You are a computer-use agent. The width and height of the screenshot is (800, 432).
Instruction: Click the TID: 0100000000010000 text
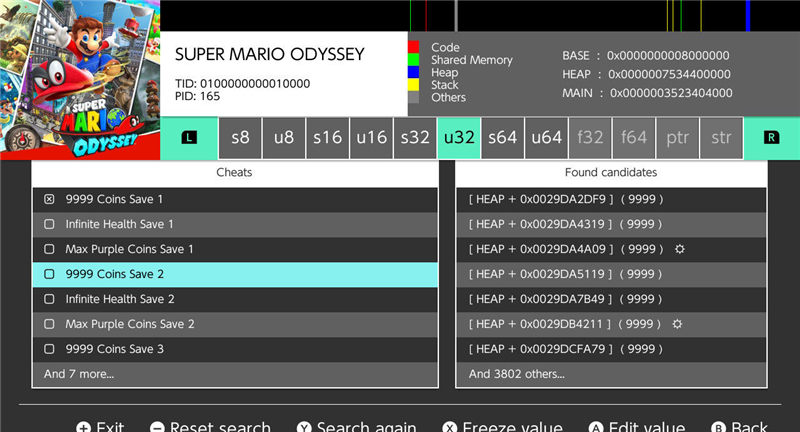[x=242, y=84]
